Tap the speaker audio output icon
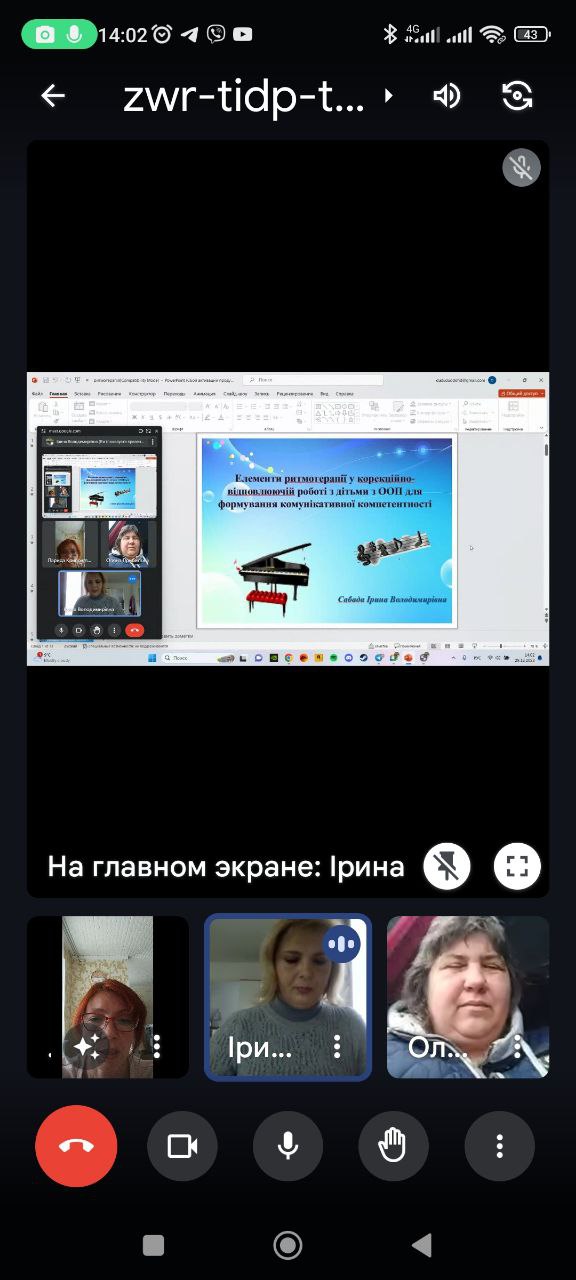Viewport: 576px width, 1280px height. tap(447, 96)
